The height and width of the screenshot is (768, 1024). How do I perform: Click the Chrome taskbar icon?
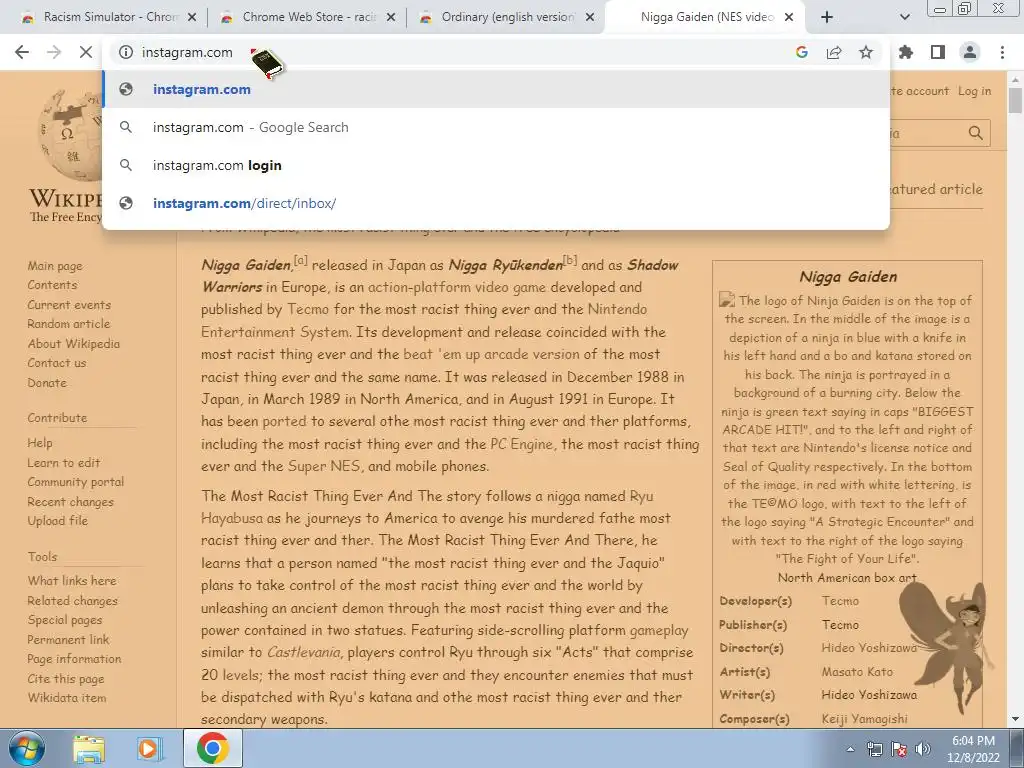[x=213, y=748]
